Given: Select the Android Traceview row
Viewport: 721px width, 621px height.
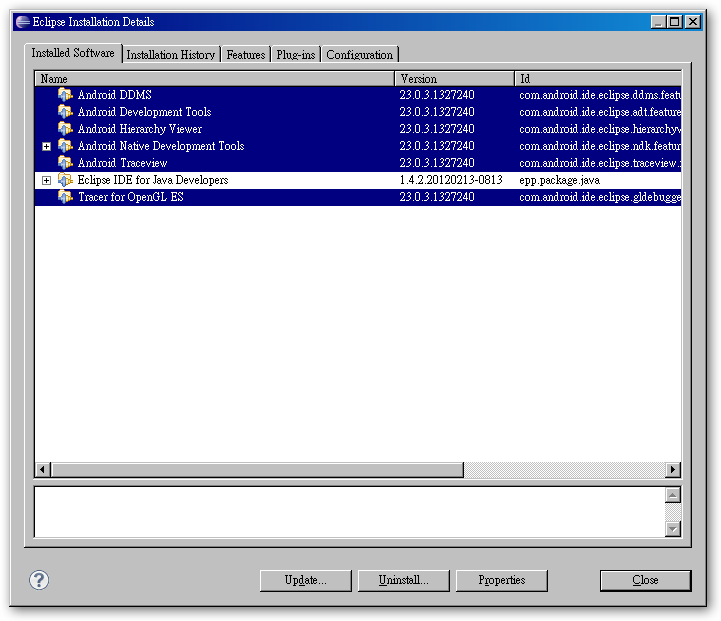Looking at the screenshot, I should 358,163.
